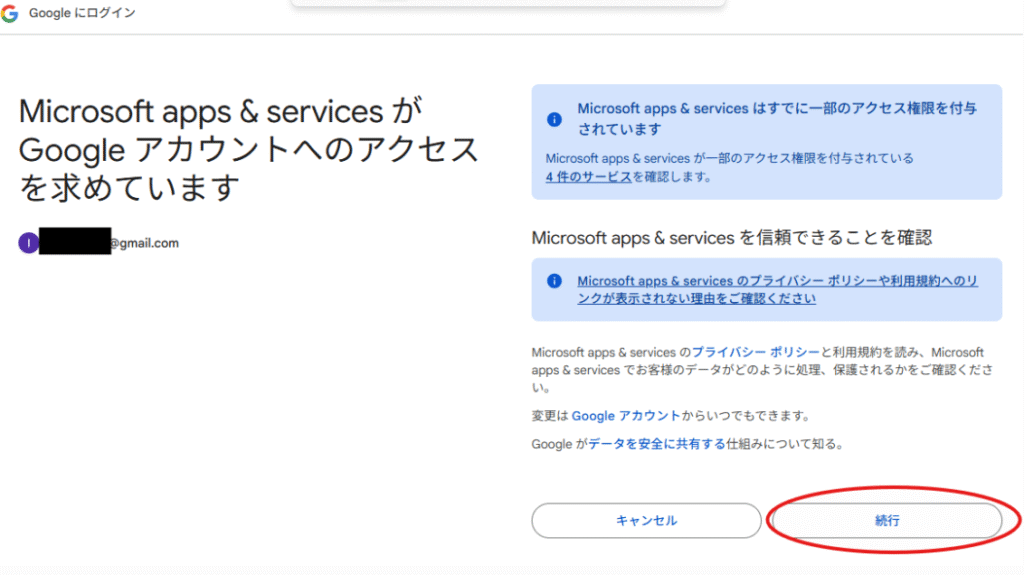Open the Google アカウント link
The width and height of the screenshot is (1024, 575).
pyautogui.click(x=626, y=416)
